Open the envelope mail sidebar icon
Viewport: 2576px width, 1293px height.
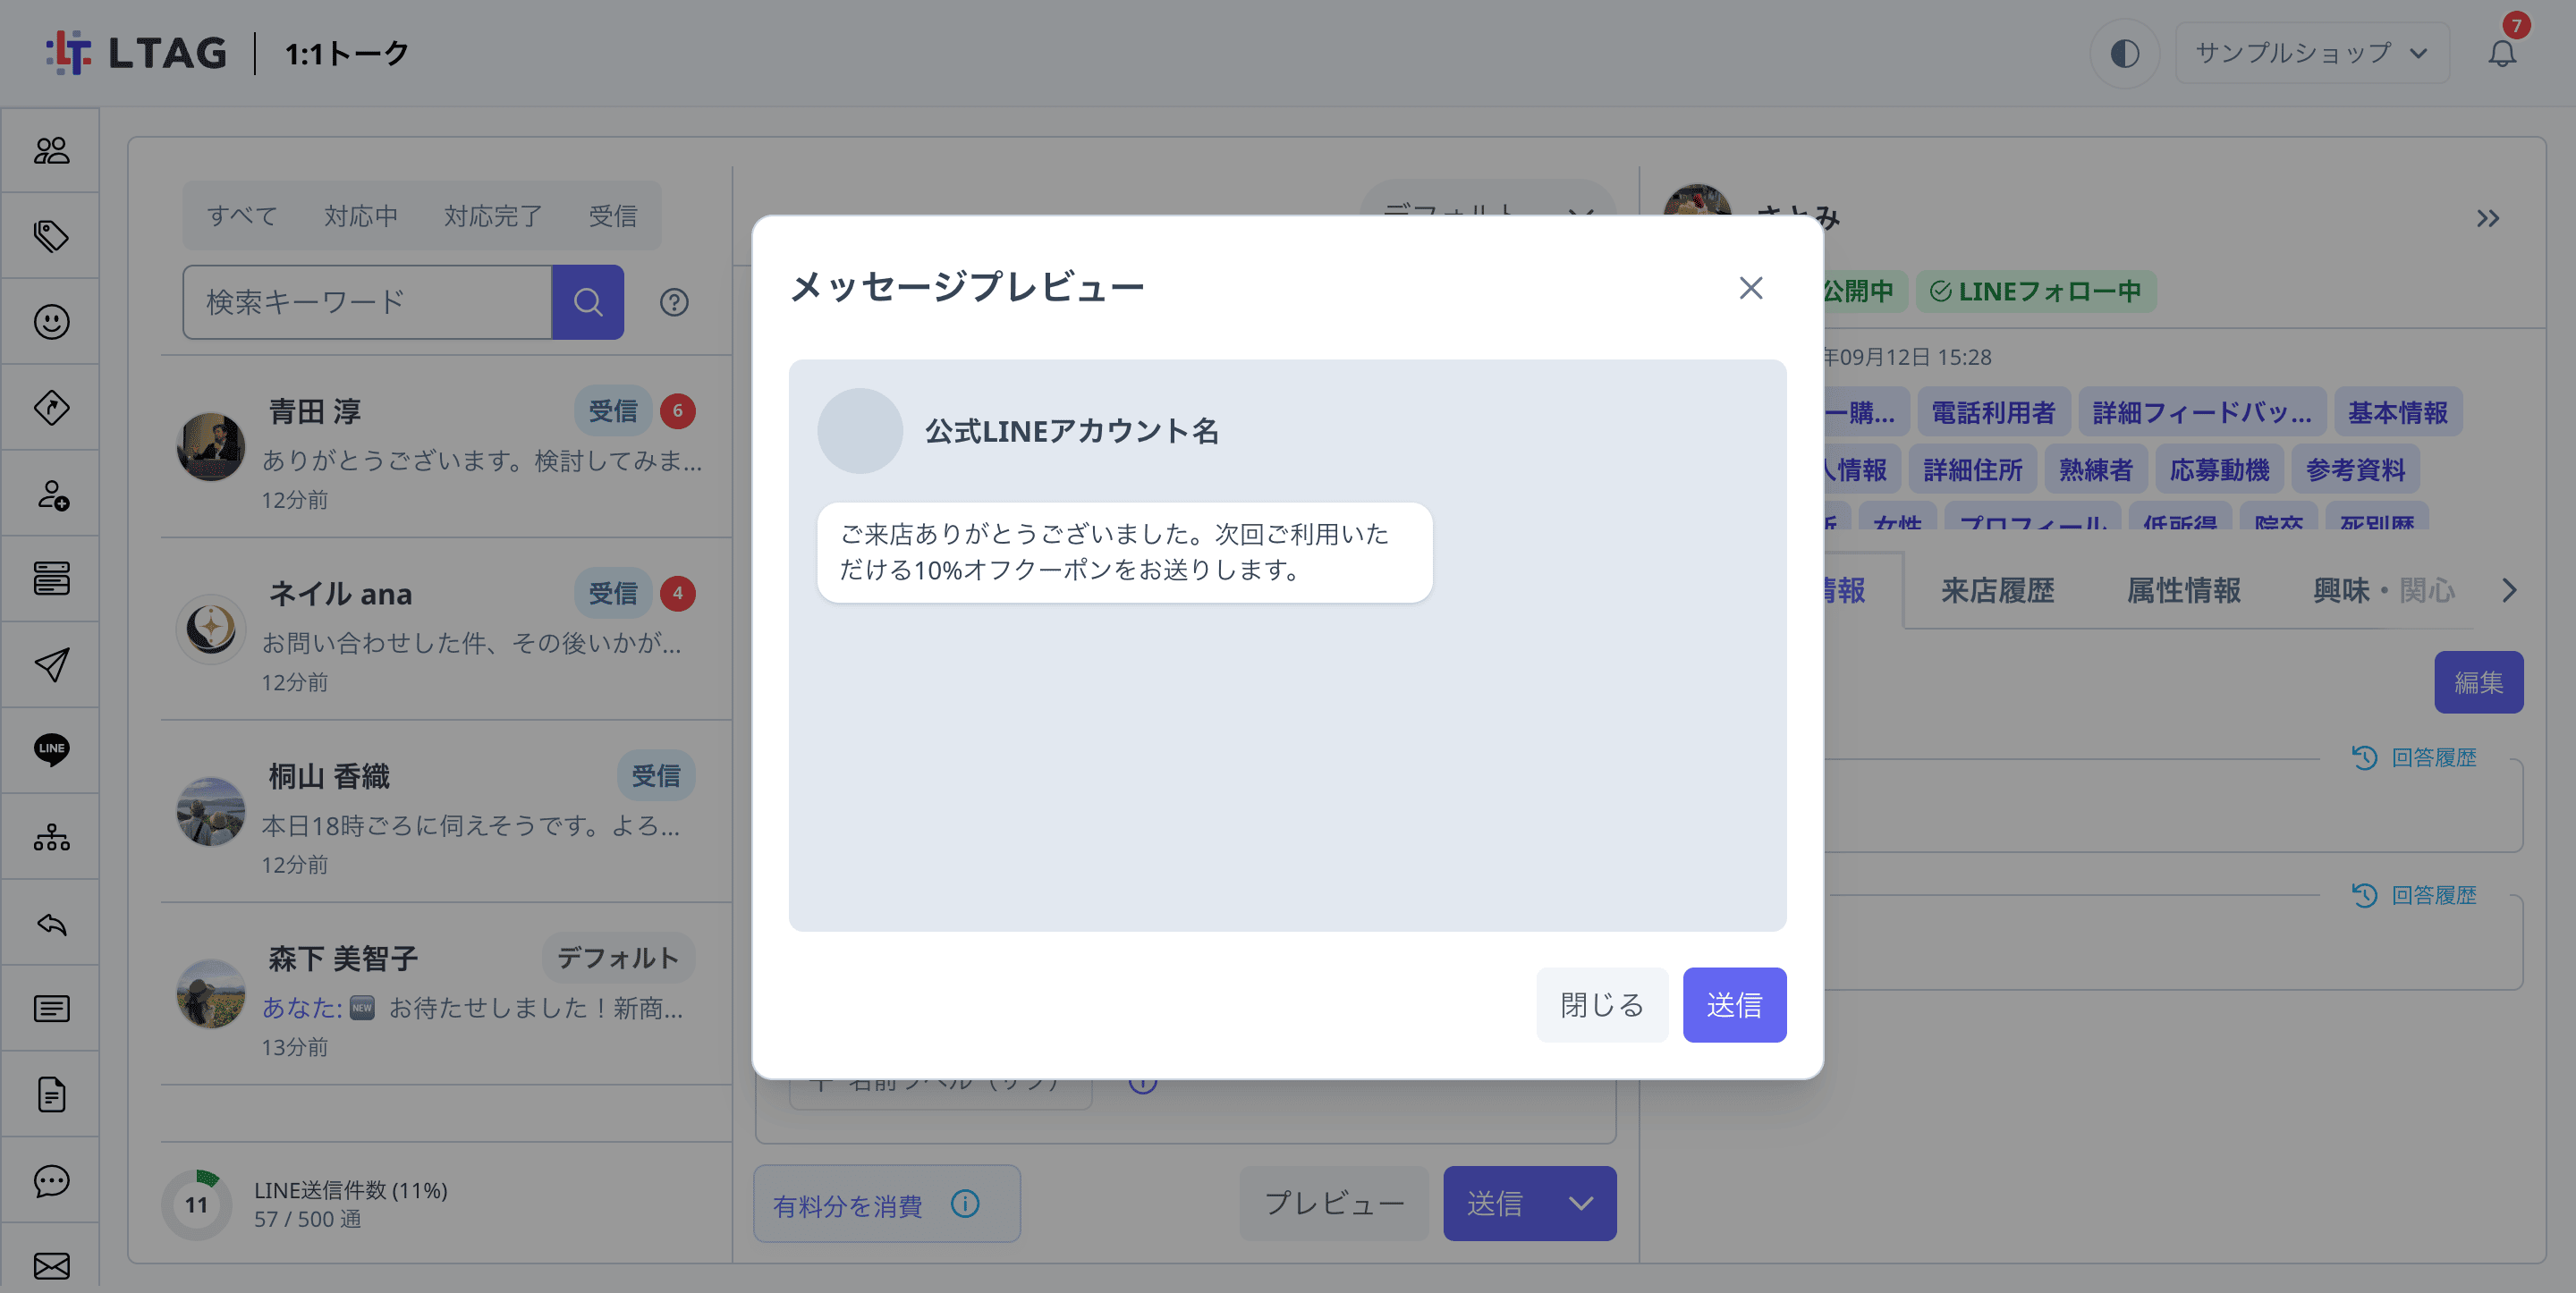tap(51, 1265)
